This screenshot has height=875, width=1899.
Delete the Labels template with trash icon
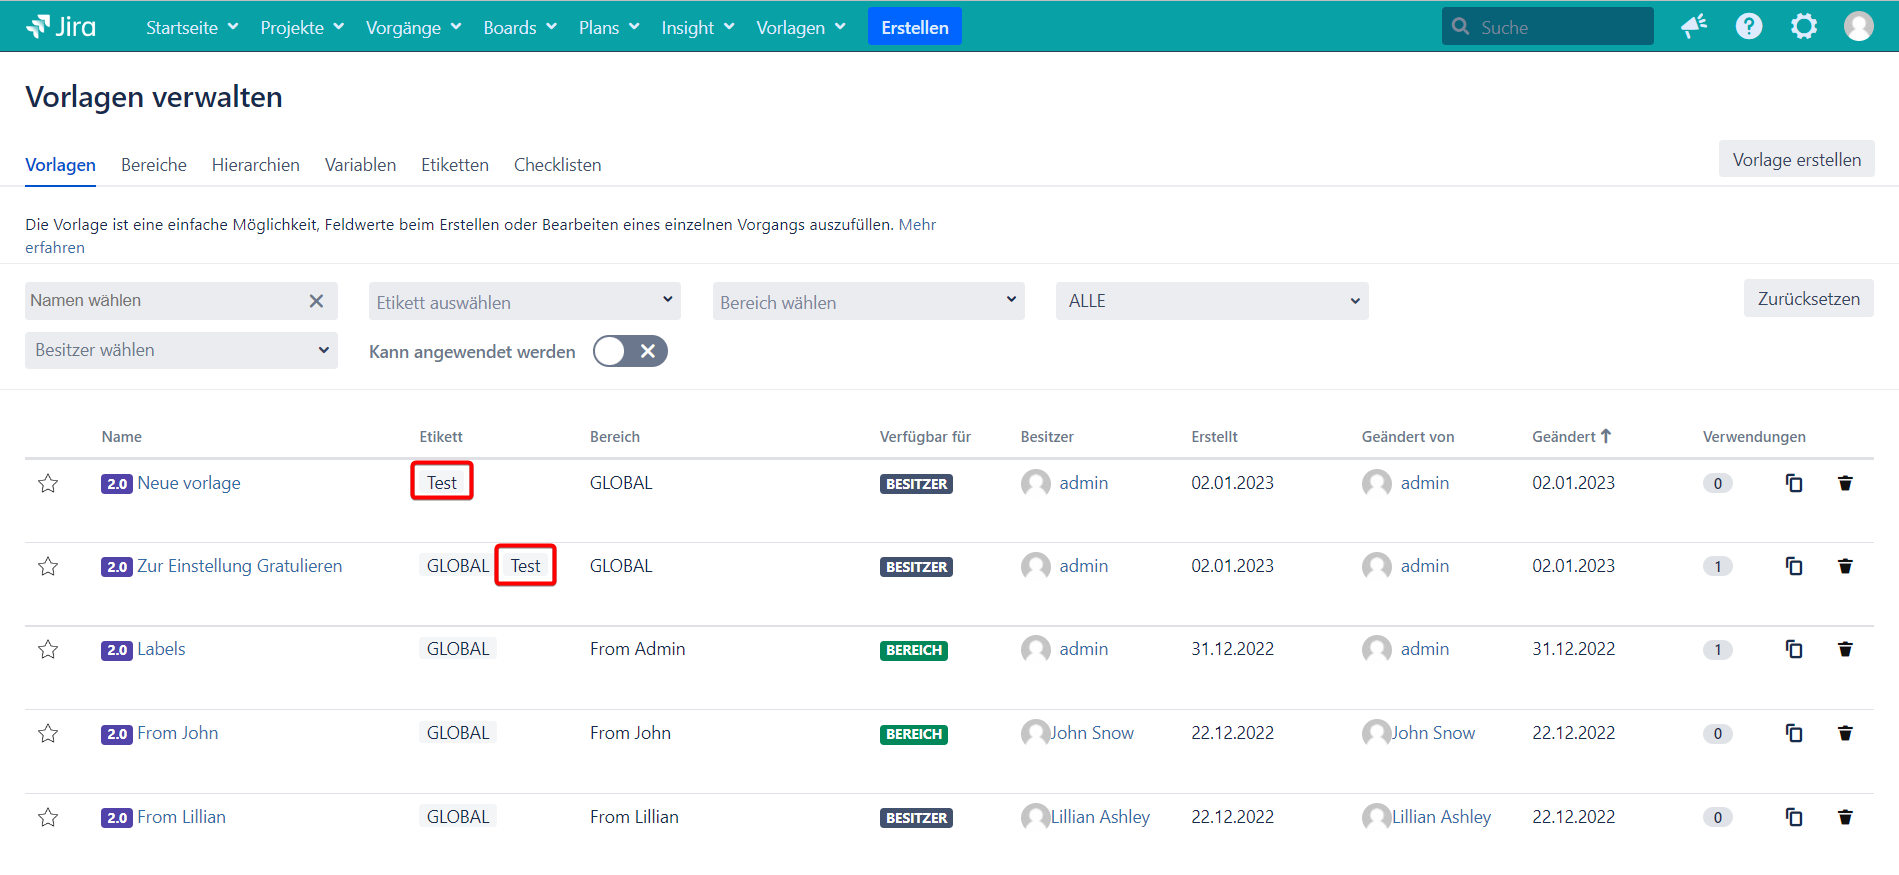[x=1845, y=650]
